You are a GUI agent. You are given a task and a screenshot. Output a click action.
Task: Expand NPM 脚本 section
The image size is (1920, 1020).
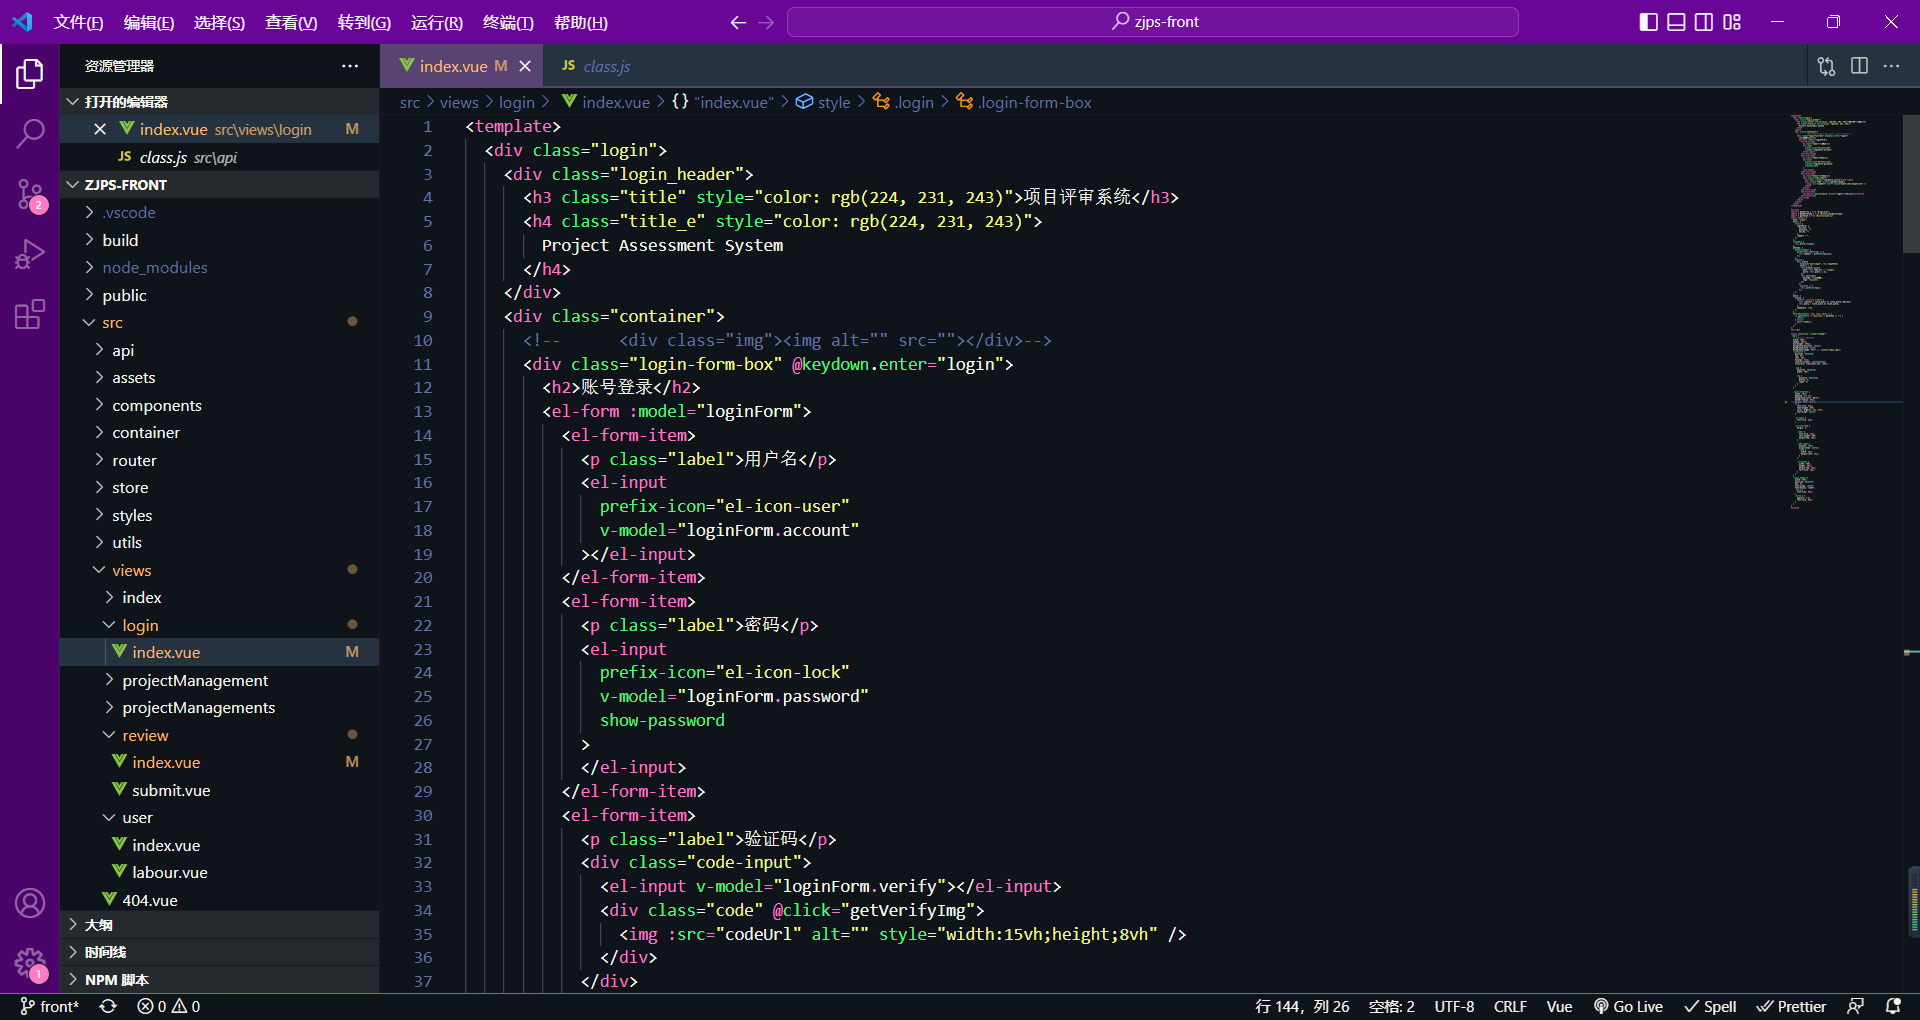coord(220,980)
